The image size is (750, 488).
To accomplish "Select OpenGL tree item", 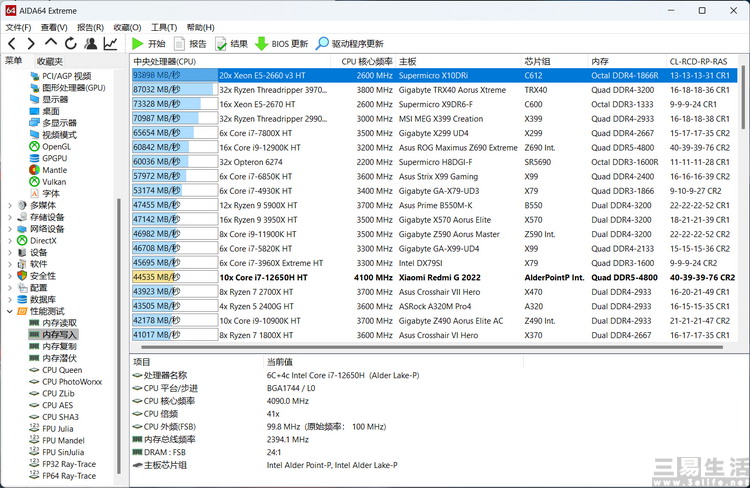I will [50, 146].
